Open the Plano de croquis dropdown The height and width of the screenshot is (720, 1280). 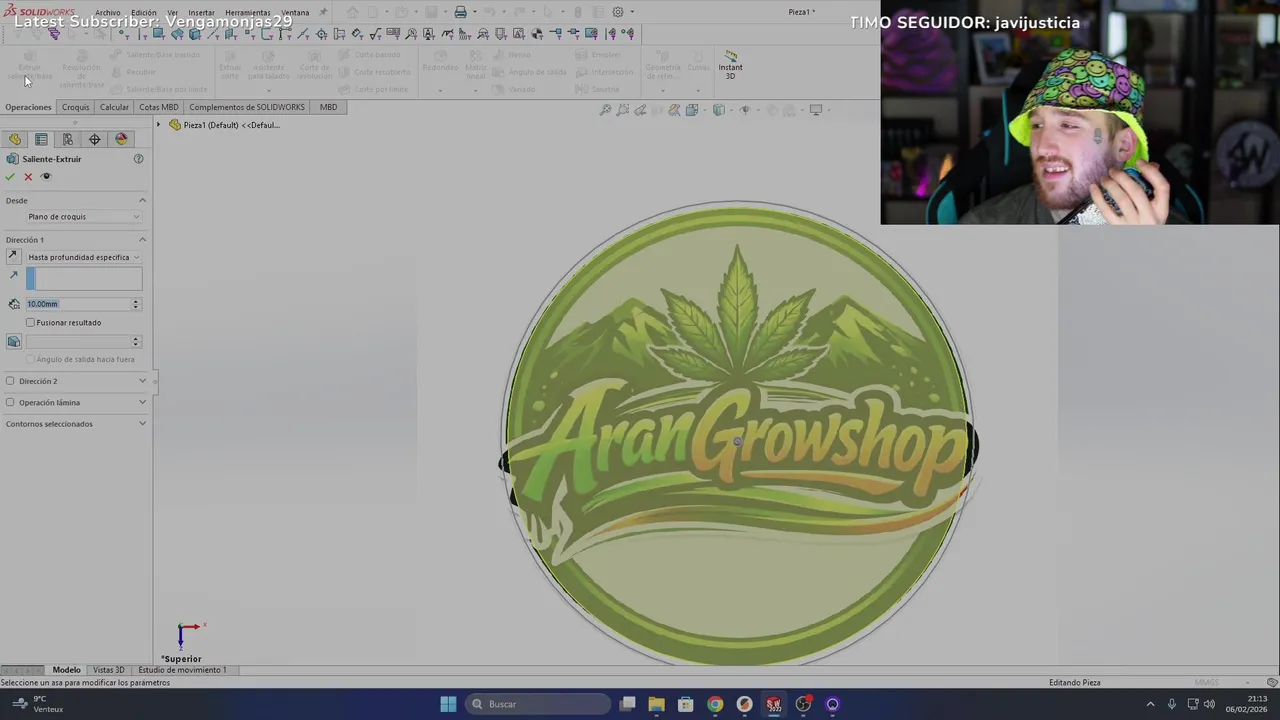pyautogui.click(x=84, y=217)
